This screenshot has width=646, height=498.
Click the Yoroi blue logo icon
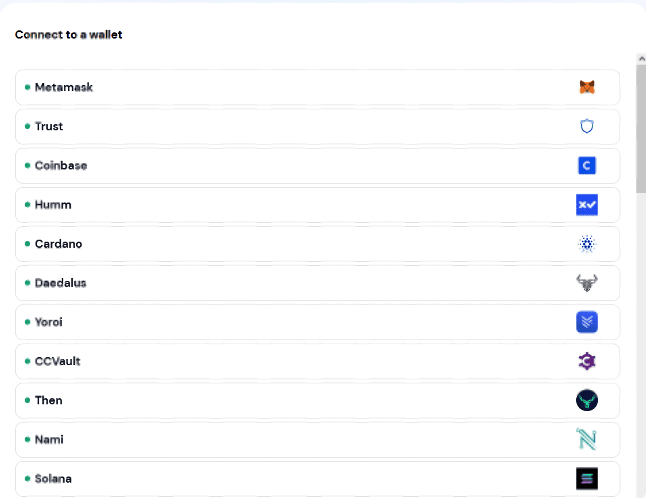[587, 322]
